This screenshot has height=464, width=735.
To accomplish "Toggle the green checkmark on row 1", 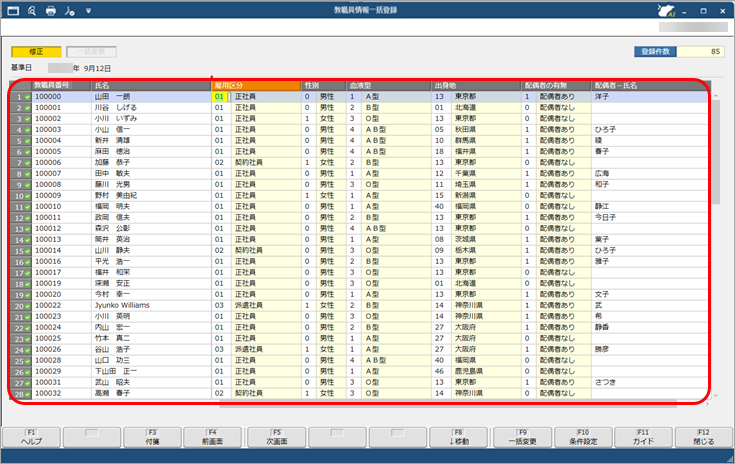I will [26, 97].
